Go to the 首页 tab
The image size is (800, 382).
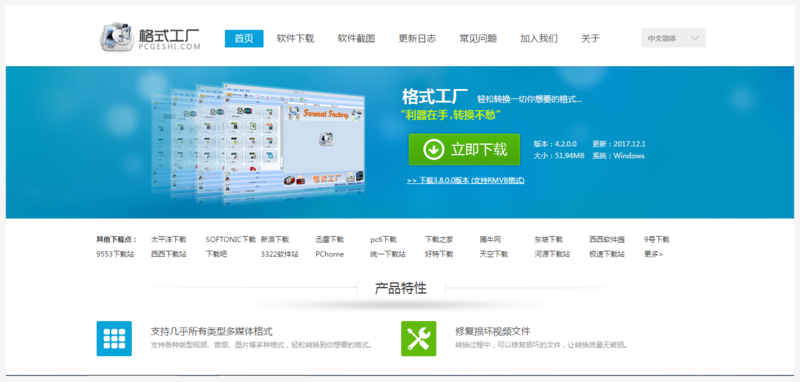pyautogui.click(x=244, y=38)
